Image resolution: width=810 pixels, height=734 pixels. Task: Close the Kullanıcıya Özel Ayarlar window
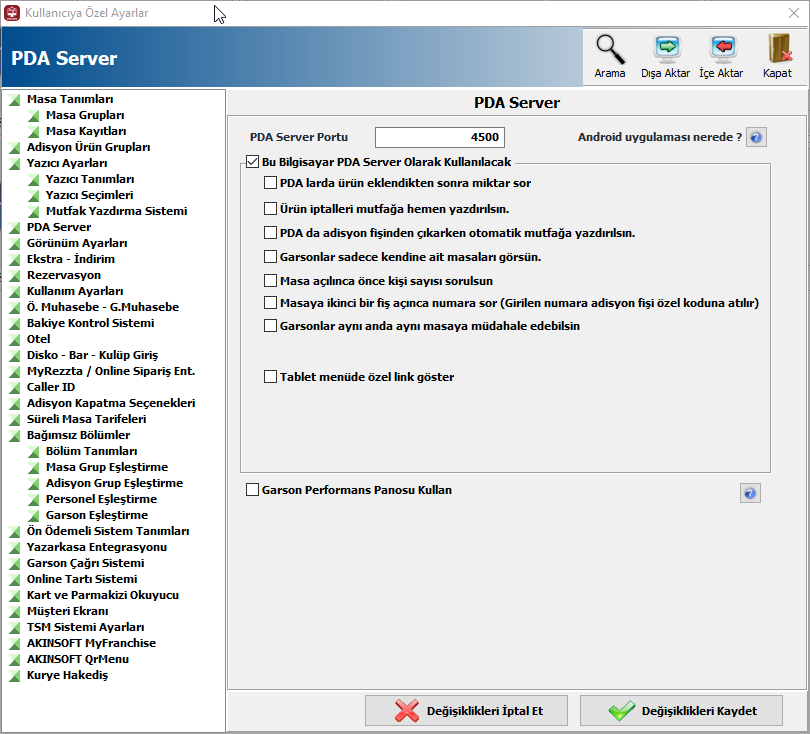(794, 13)
